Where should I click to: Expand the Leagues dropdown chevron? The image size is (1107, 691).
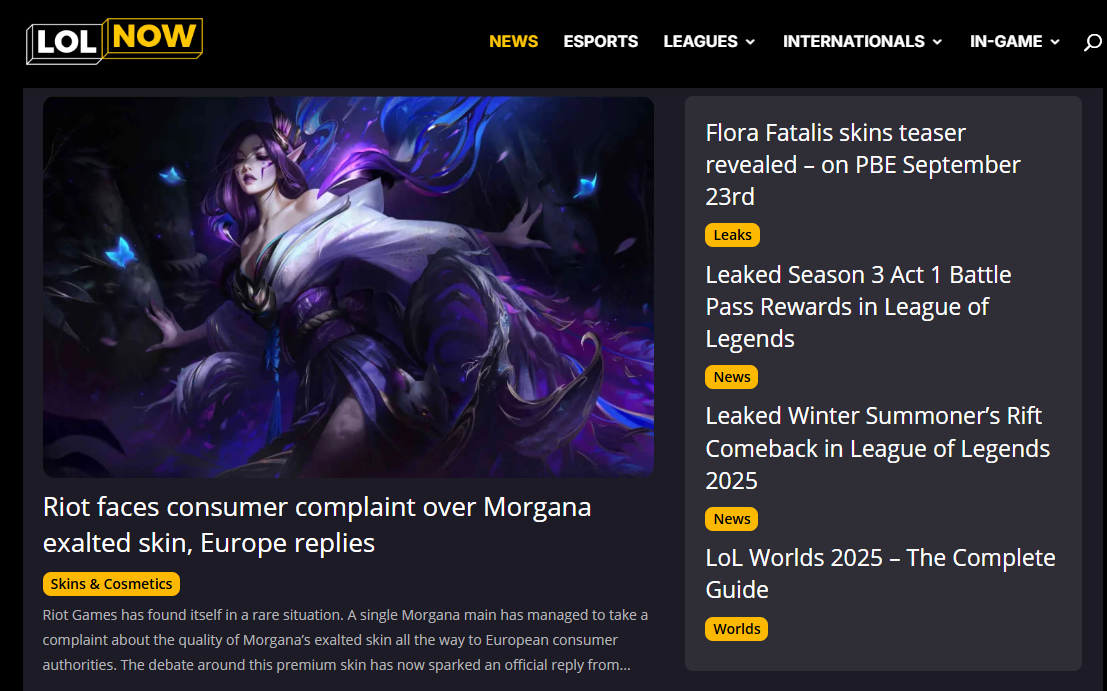[x=750, y=42]
